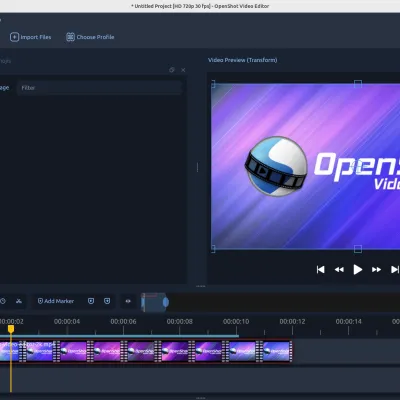
Task: Click the rewind button
Action: coord(339,269)
